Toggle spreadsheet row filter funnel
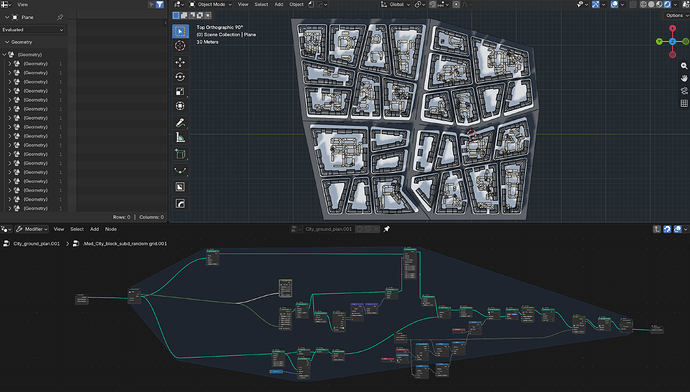This screenshot has width=690, height=392. (160, 4)
